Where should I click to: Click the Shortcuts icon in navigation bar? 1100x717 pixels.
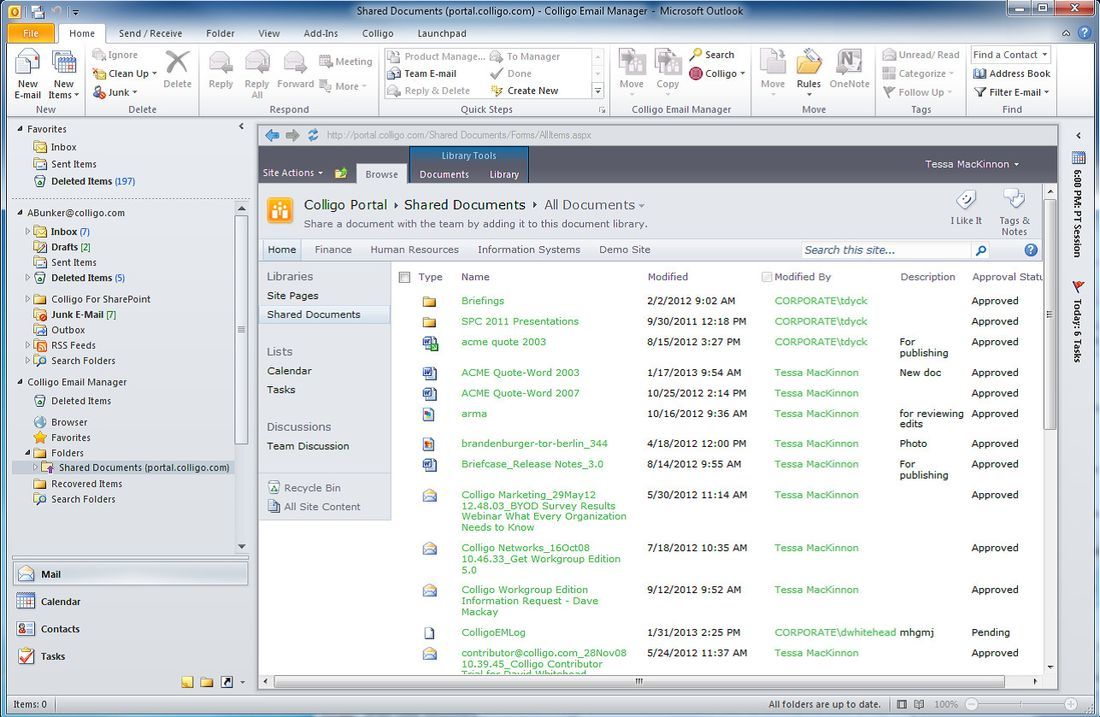tap(227, 681)
